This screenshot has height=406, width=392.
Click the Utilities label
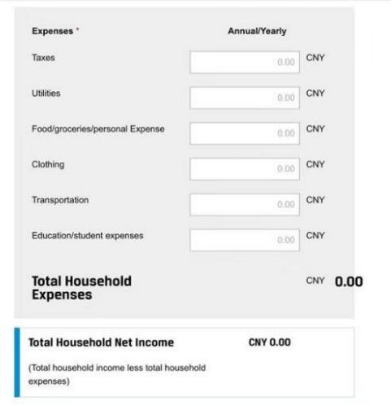pos(46,93)
